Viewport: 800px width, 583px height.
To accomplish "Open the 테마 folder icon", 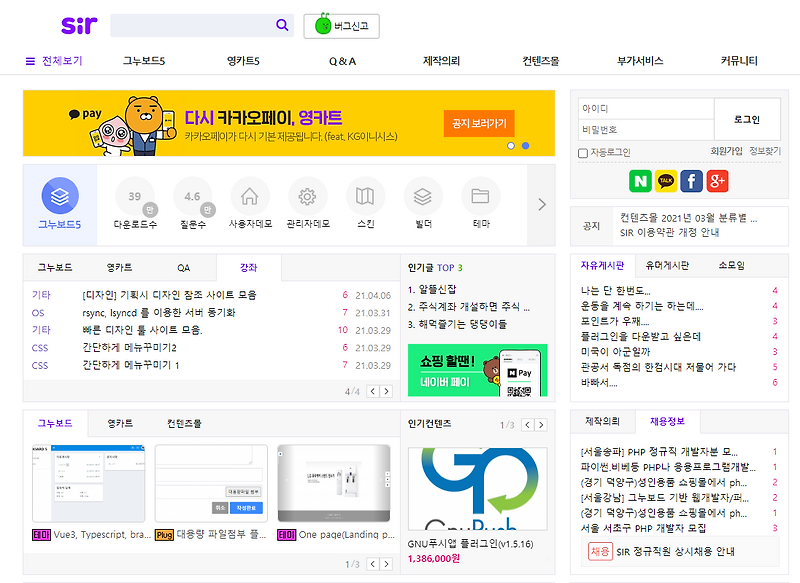I will [480, 197].
